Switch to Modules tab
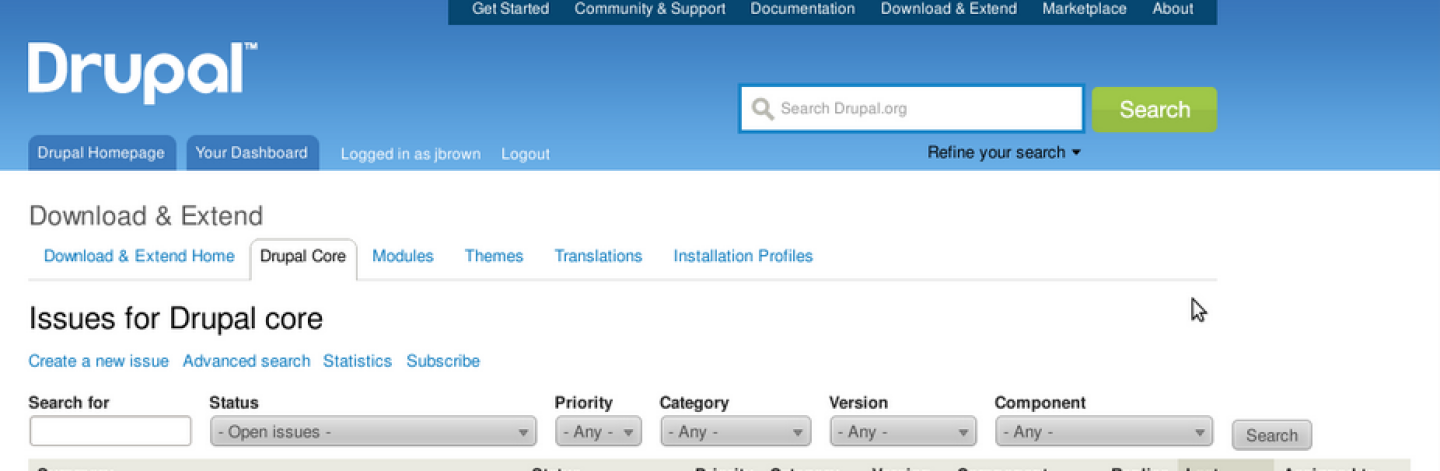Viewport: 1440px width, 471px height. tap(403, 256)
